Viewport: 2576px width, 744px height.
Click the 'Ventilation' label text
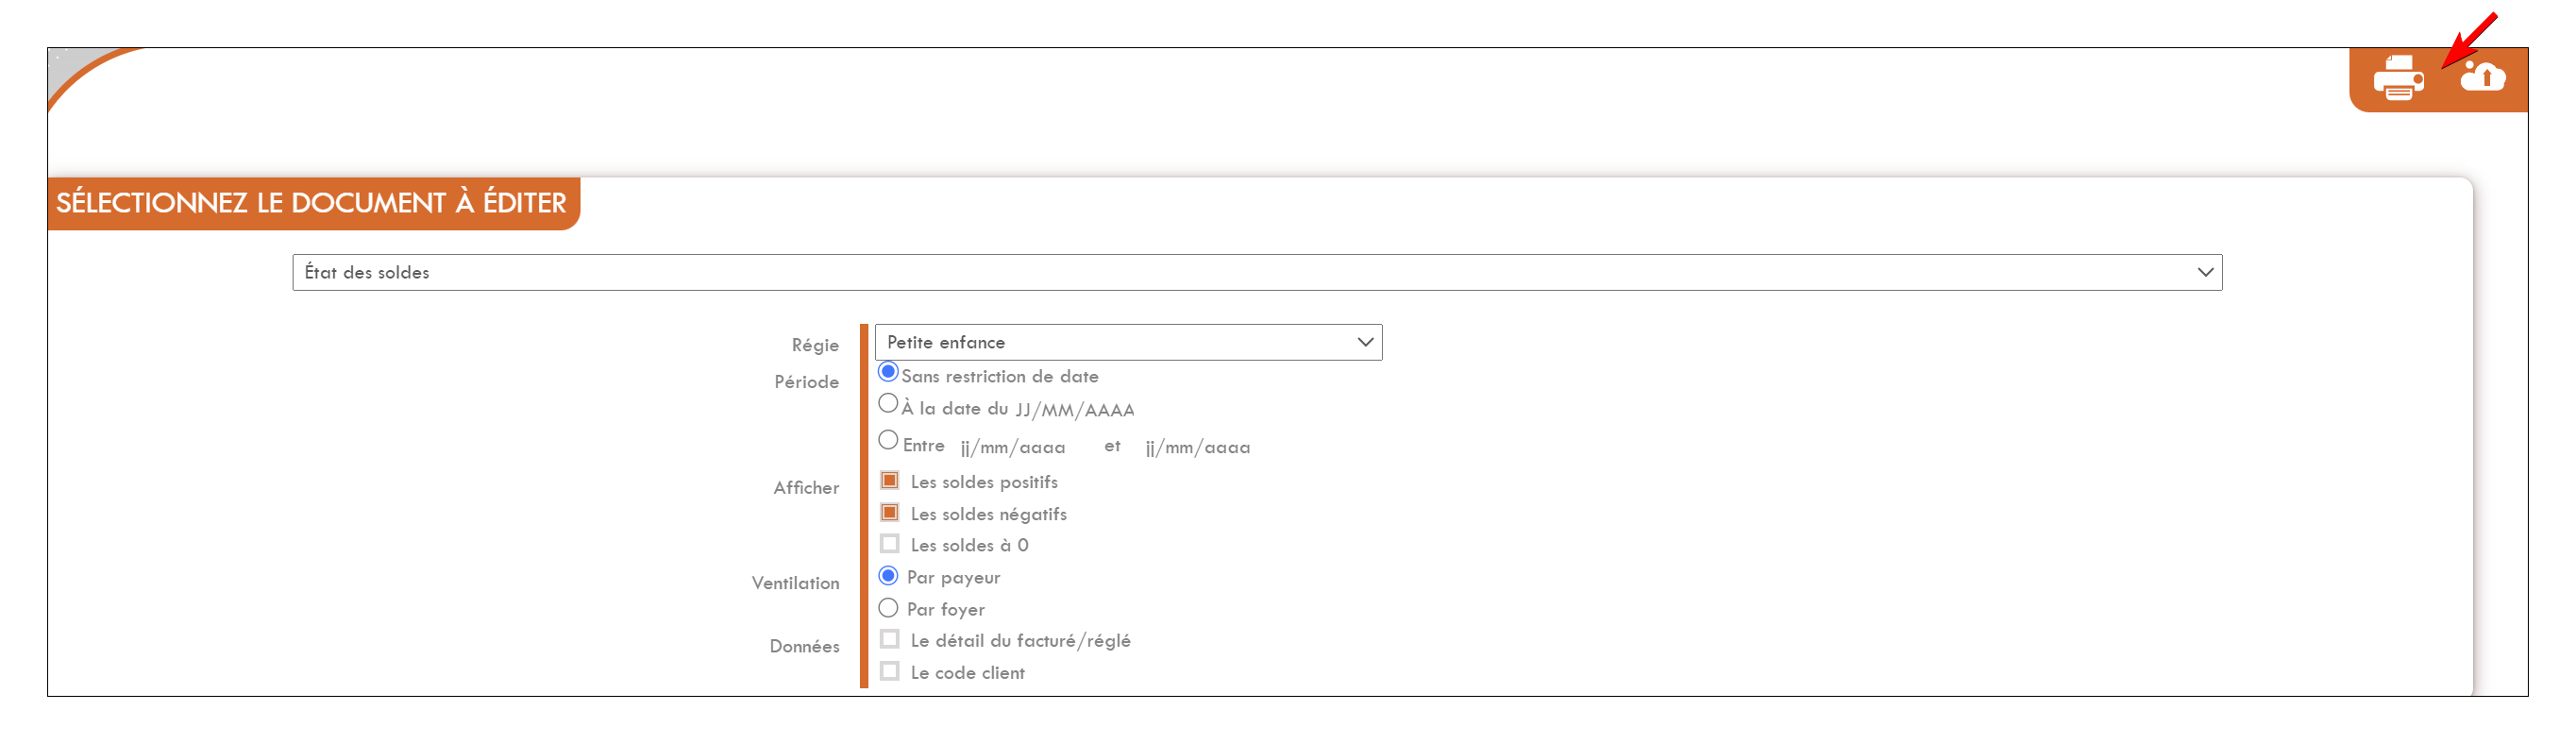pos(795,583)
